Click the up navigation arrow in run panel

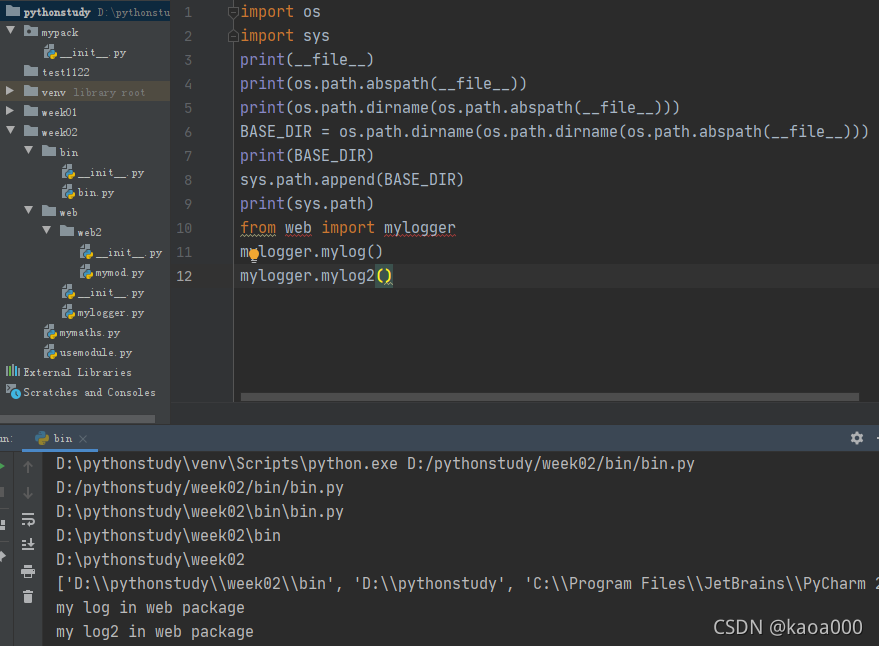coord(28,466)
